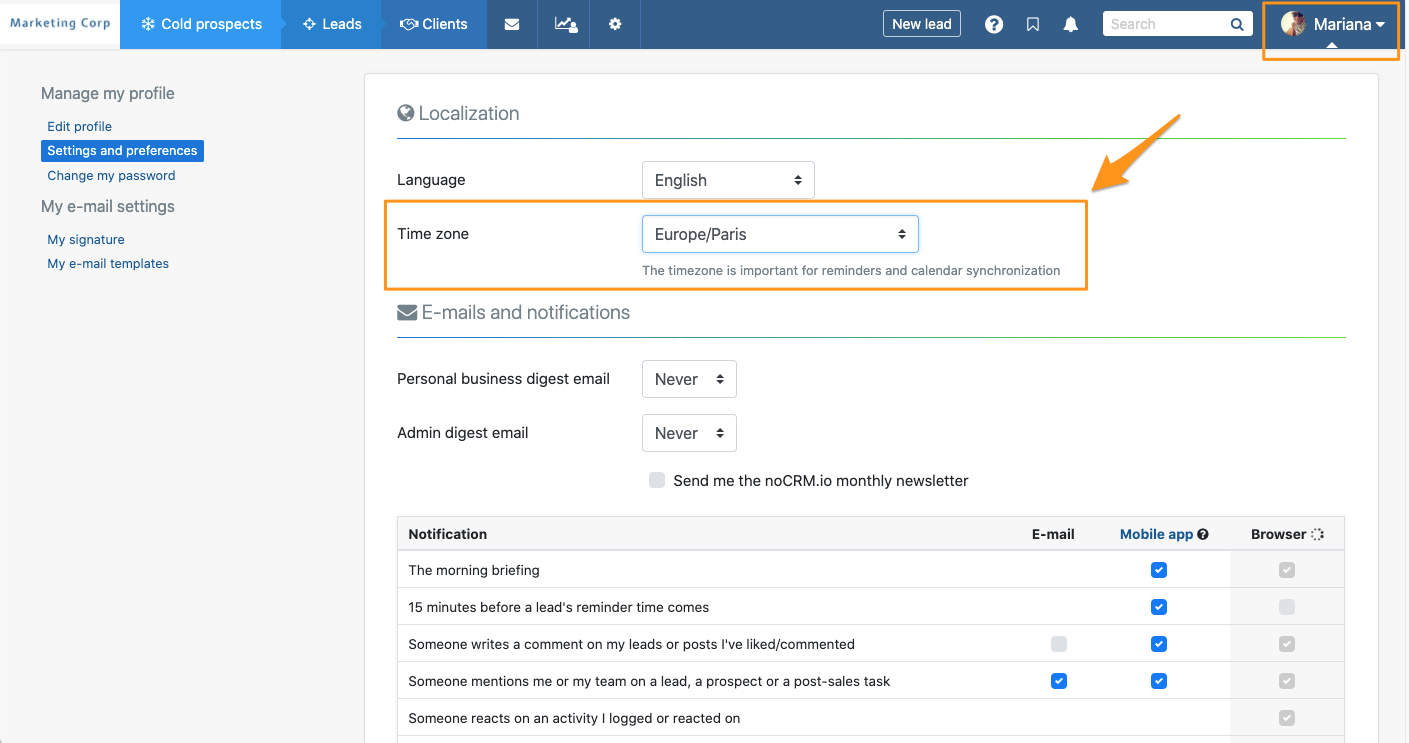Open the envelope email icon in navbar
1409x743 pixels.
click(x=512, y=24)
